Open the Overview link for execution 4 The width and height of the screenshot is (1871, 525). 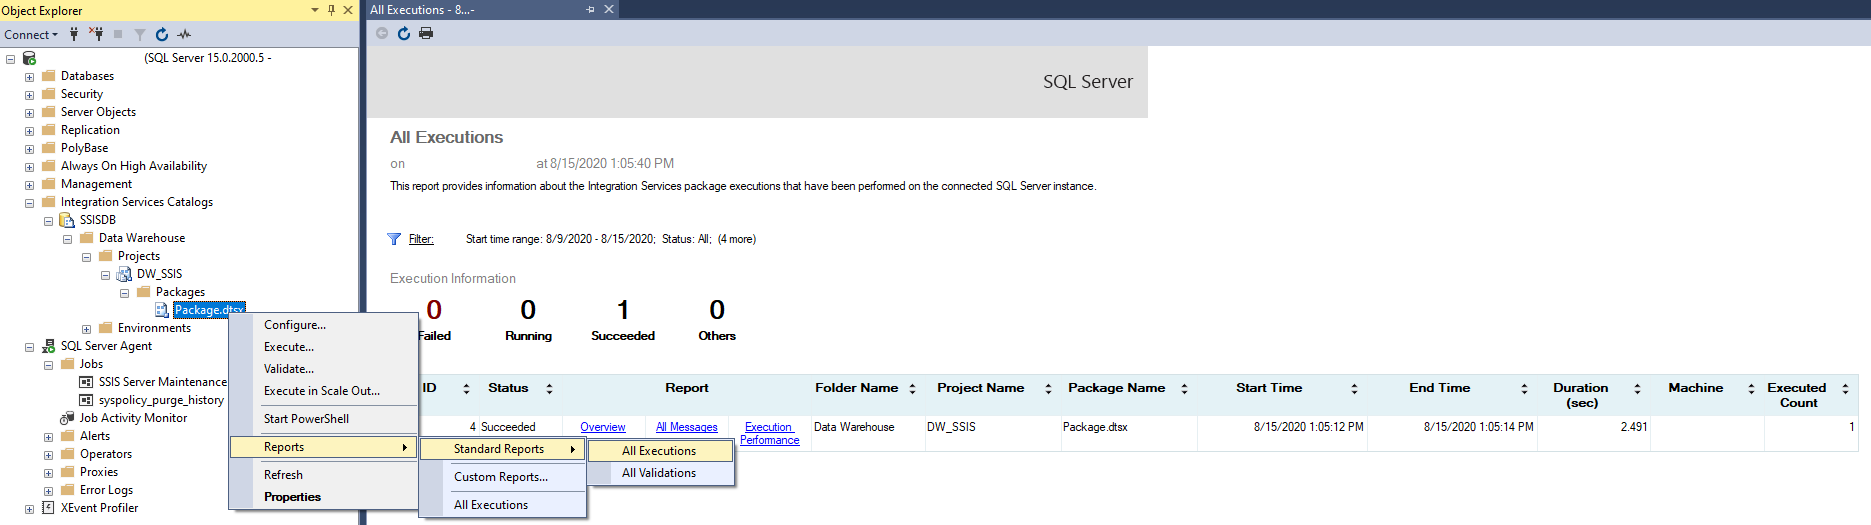point(603,427)
